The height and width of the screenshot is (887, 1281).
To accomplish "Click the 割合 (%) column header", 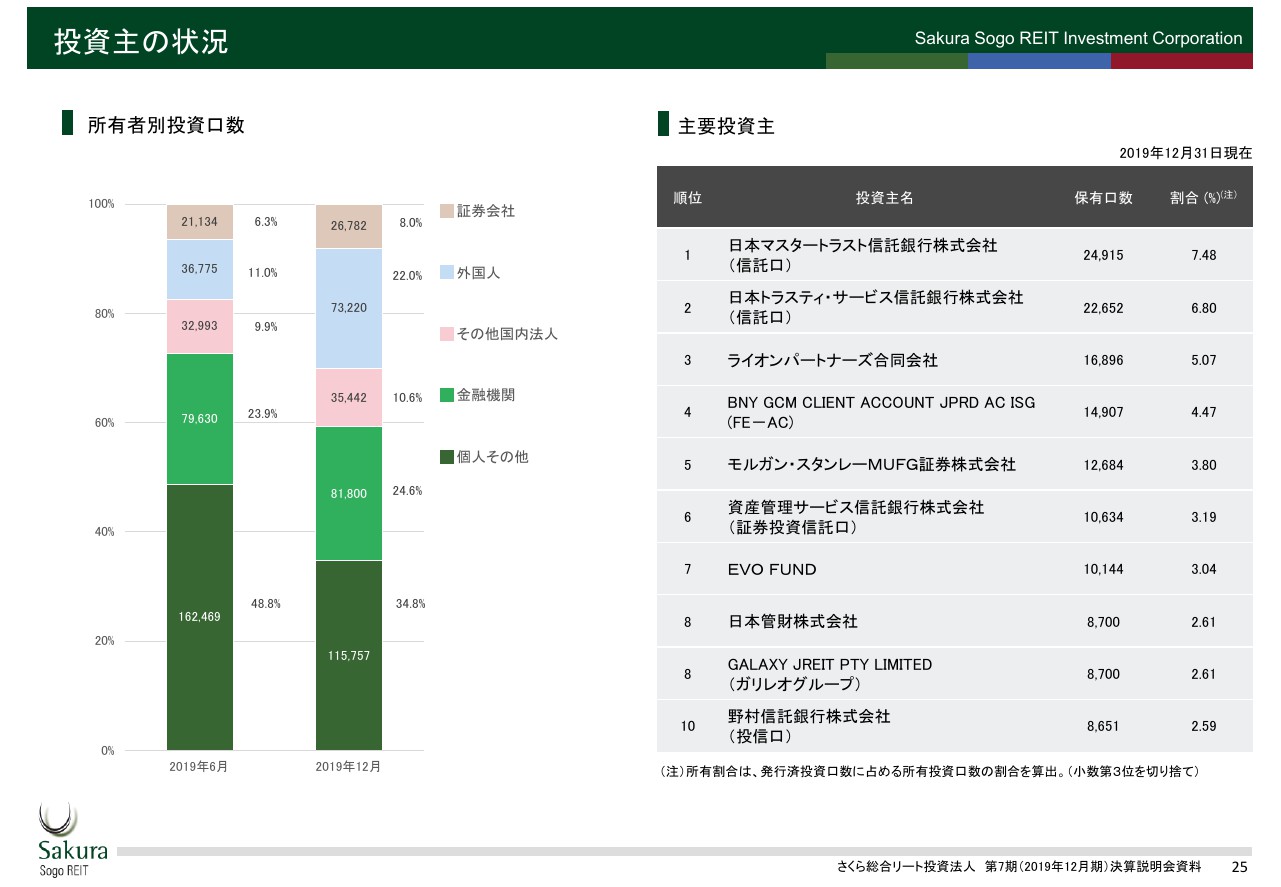I will click(1203, 197).
